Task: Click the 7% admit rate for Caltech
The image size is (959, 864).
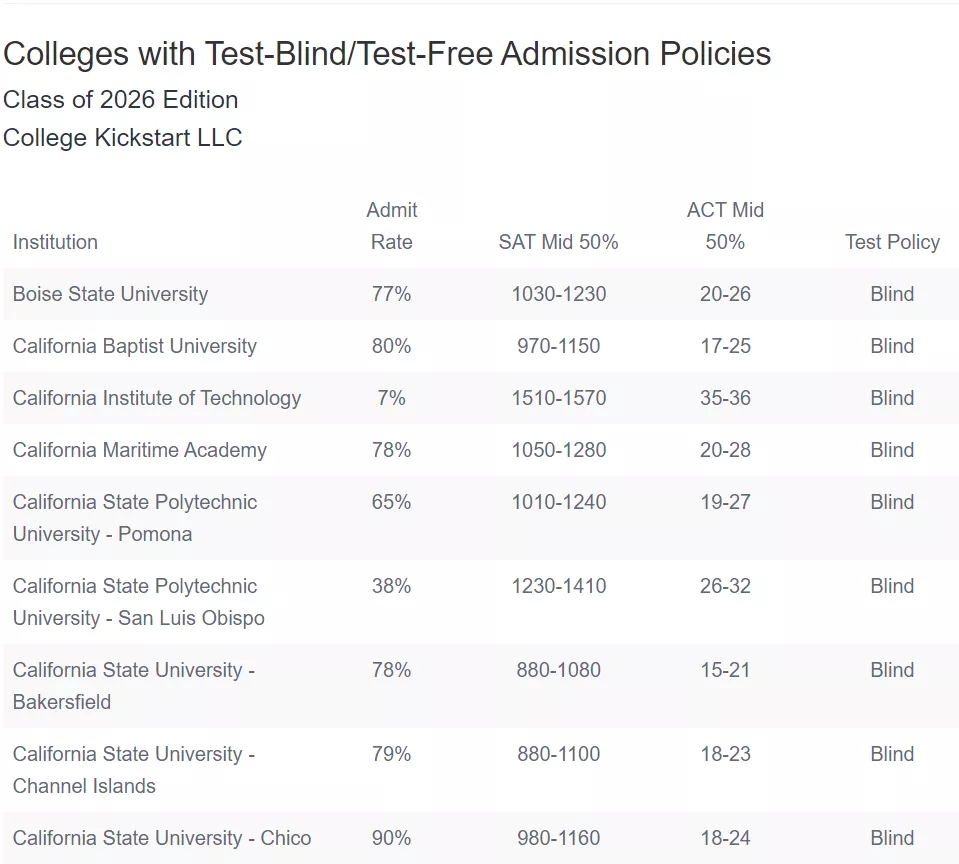Action: 391,398
